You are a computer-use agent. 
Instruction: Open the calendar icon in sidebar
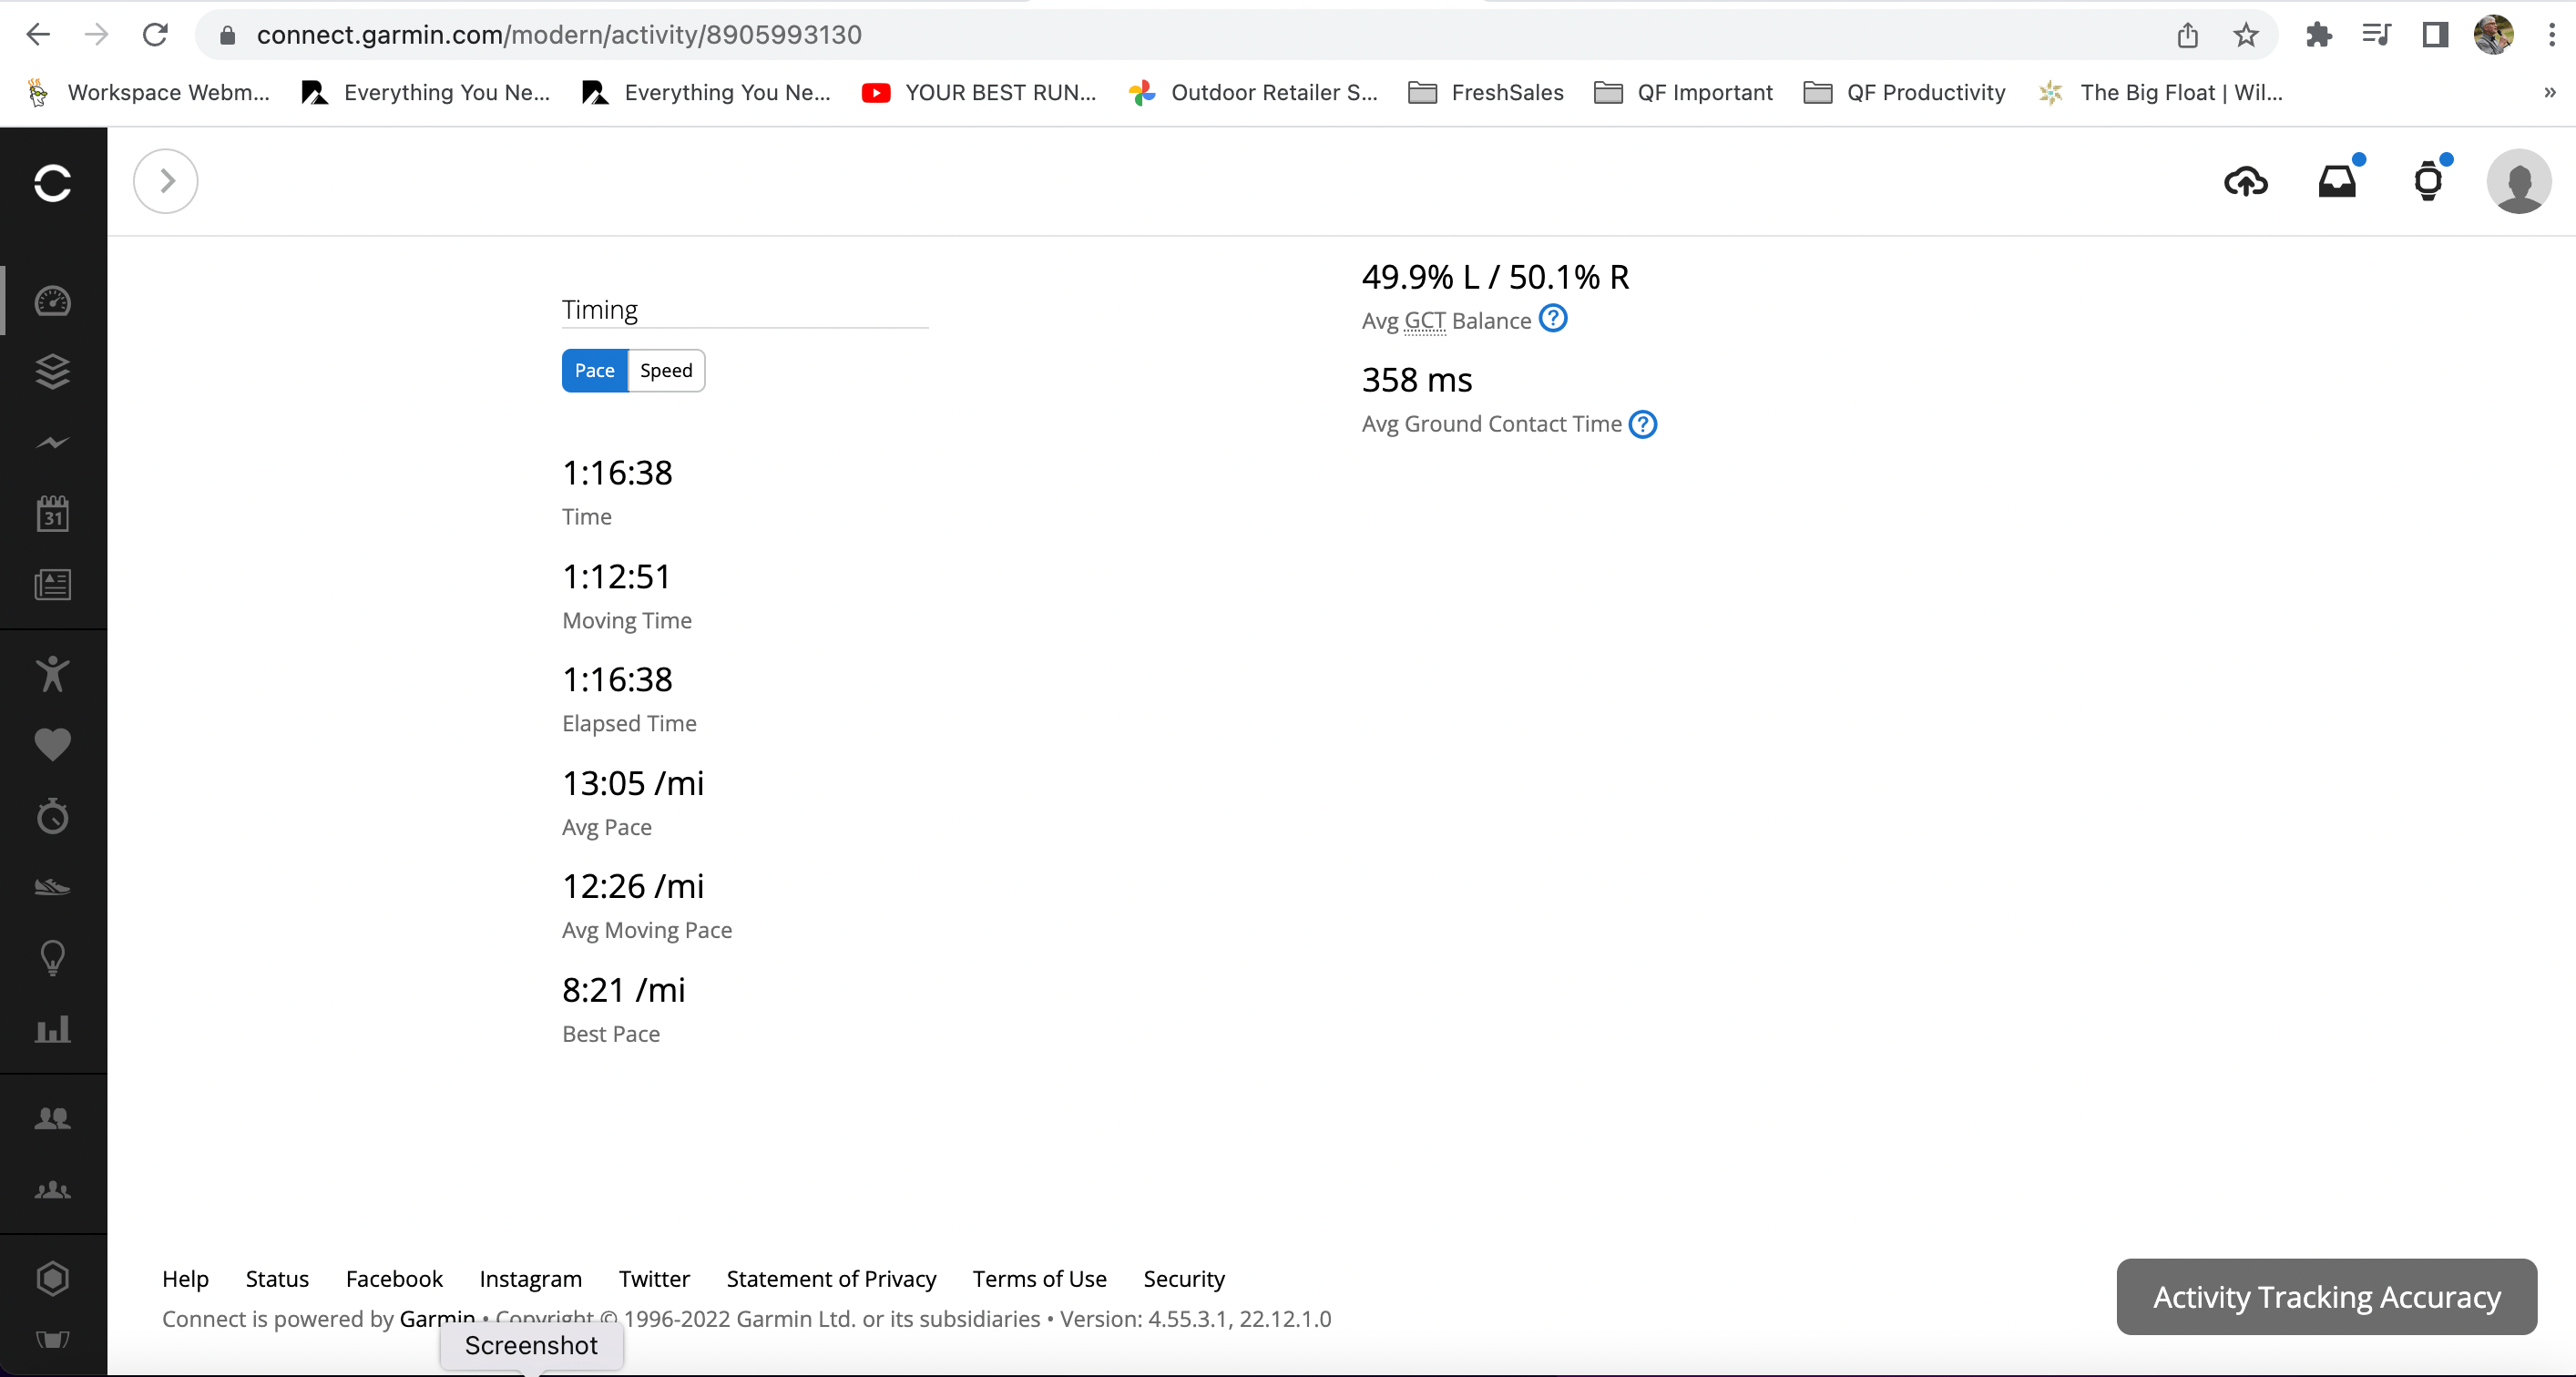(52, 514)
